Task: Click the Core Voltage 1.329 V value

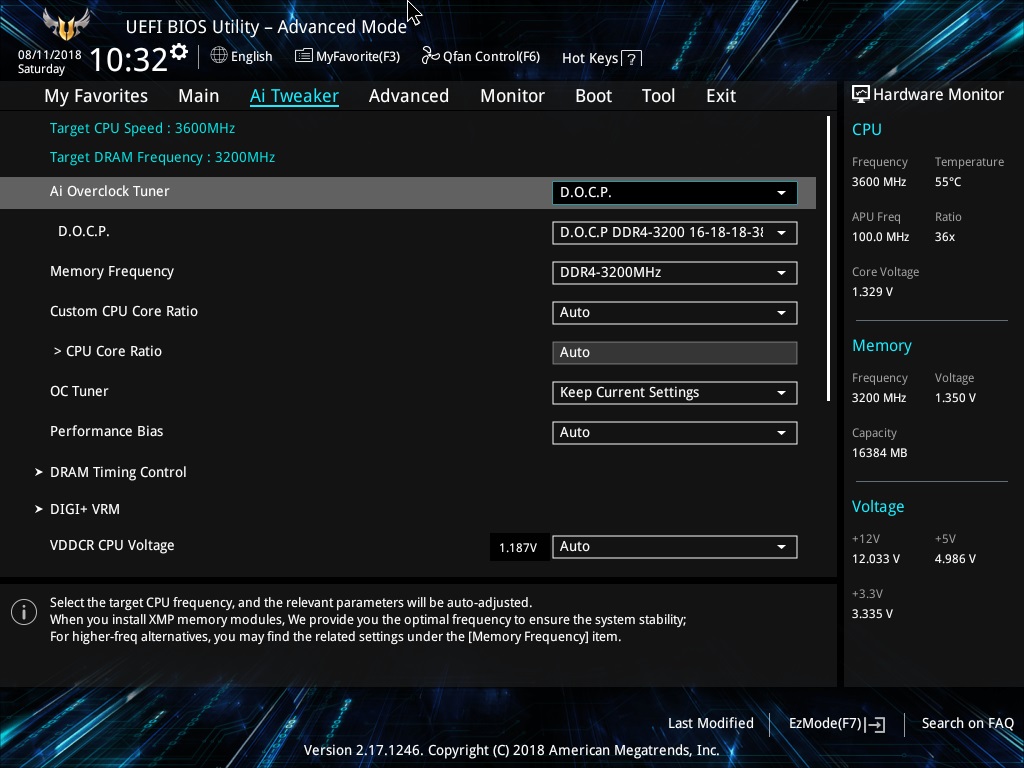Action: (x=872, y=292)
